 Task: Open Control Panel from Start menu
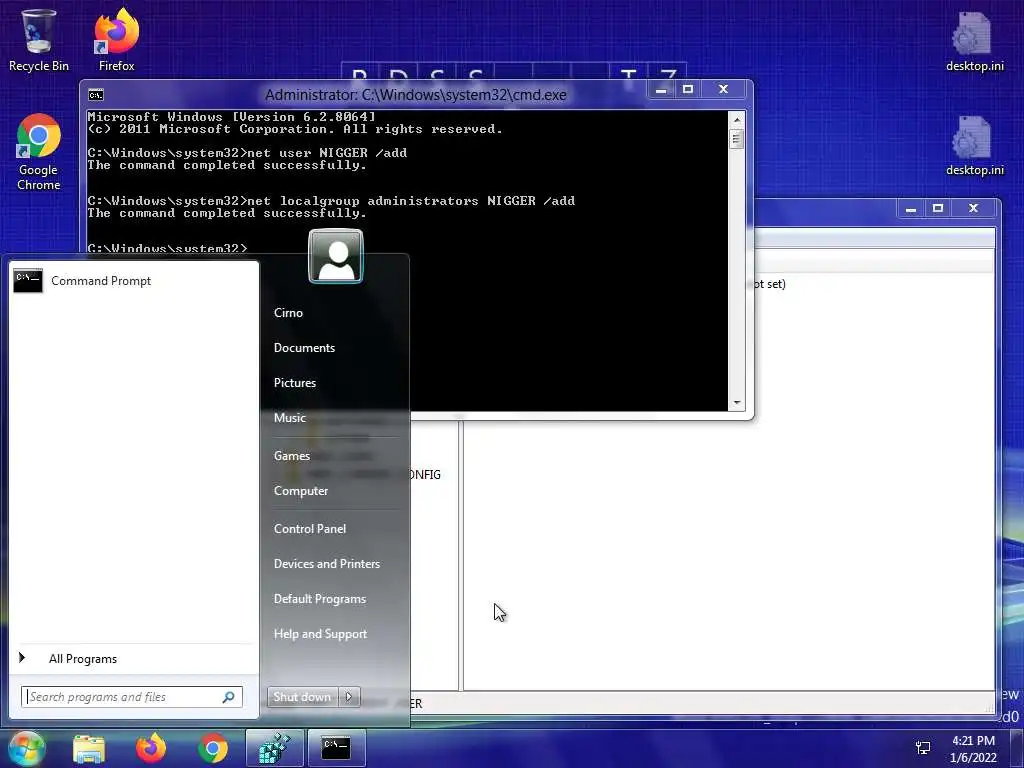click(x=310, y=529)
